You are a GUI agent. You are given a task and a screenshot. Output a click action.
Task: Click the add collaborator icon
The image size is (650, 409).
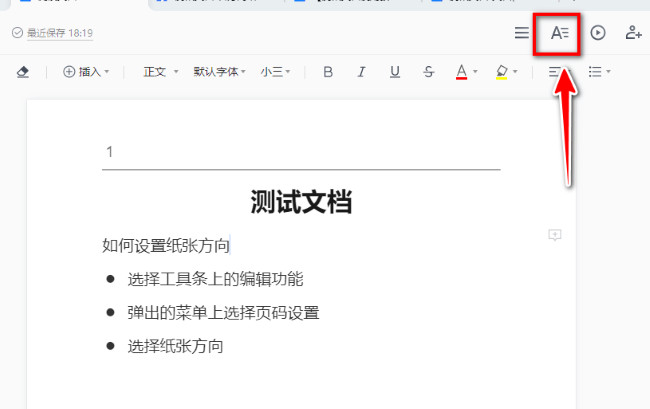click(633, 33)
